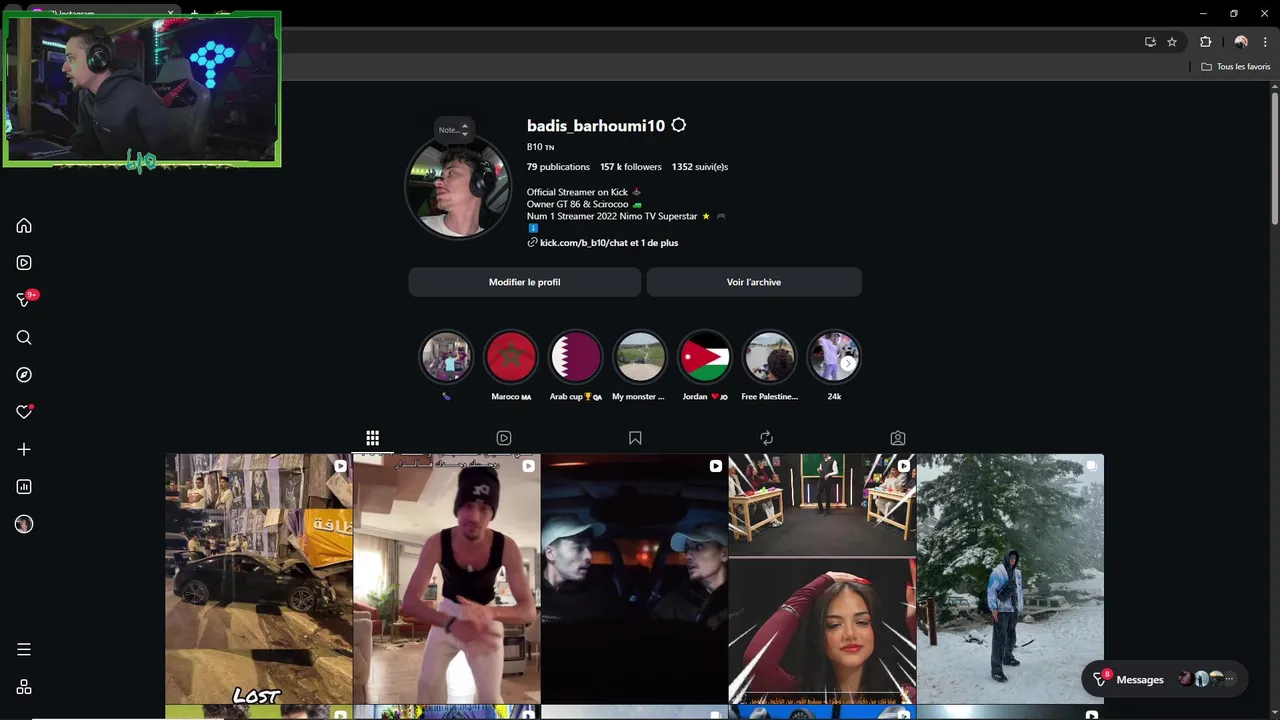Open the more options dots in Messages bar
Viewport: 1280px width, 720px height.
point(1229,679)
